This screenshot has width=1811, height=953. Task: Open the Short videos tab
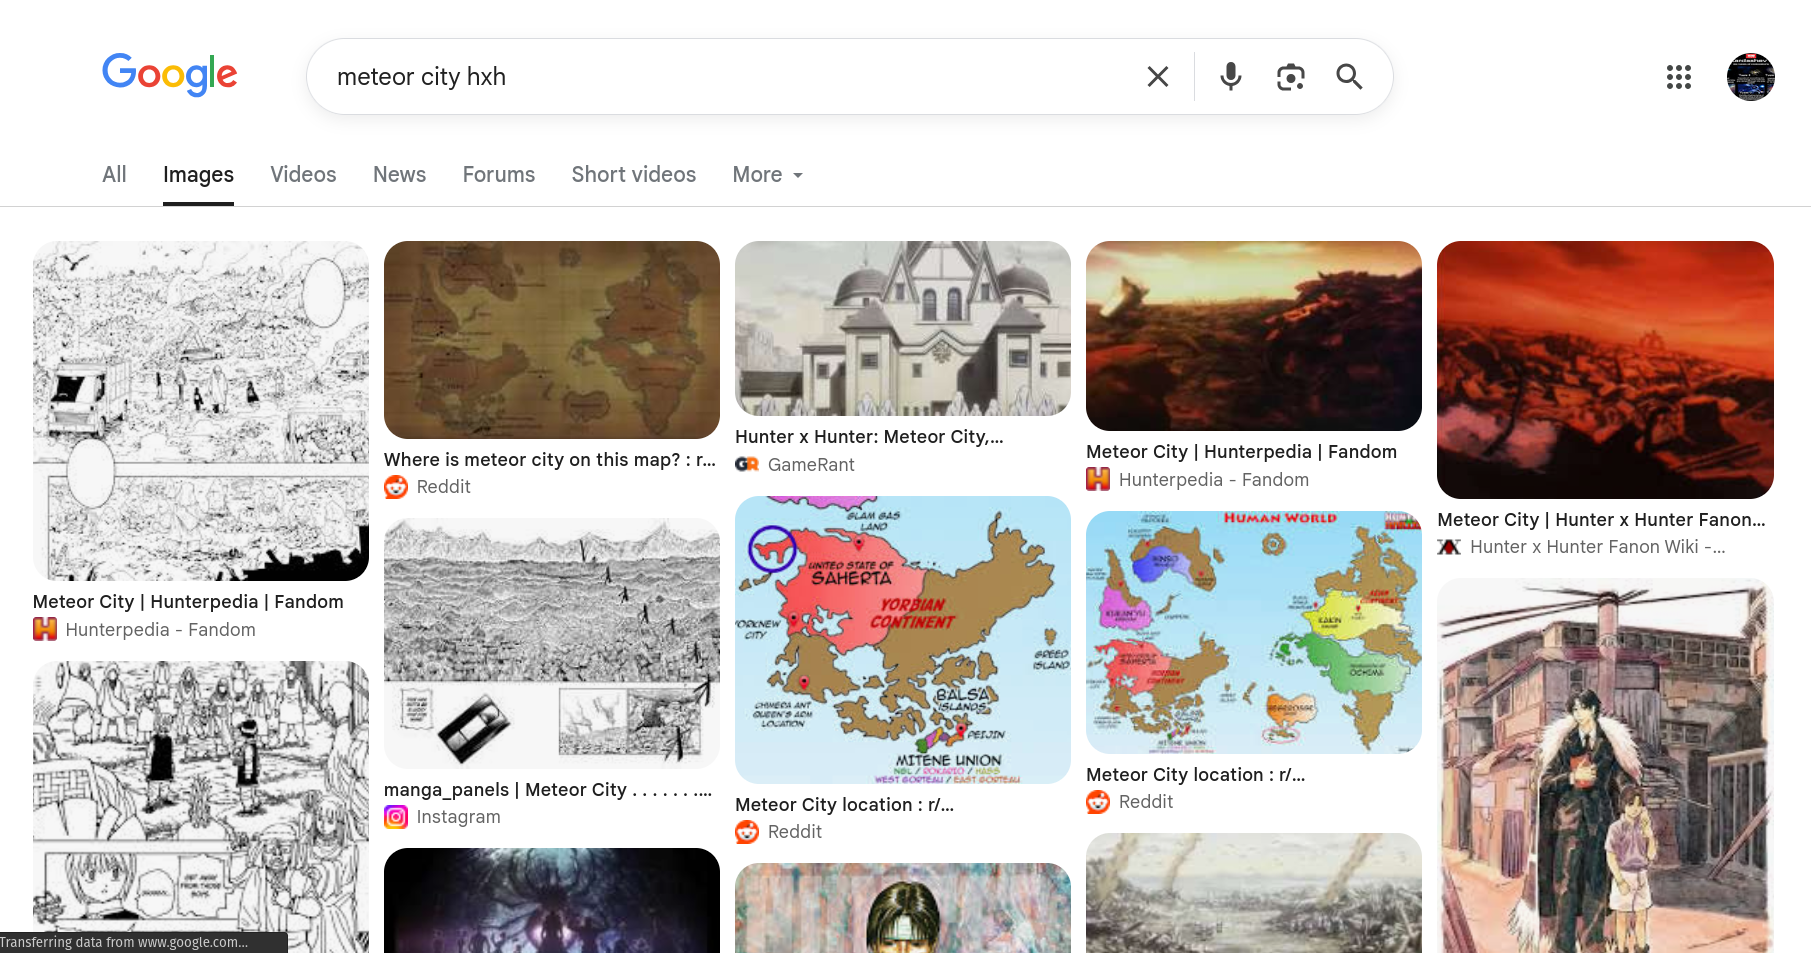(x=633, y=175)
